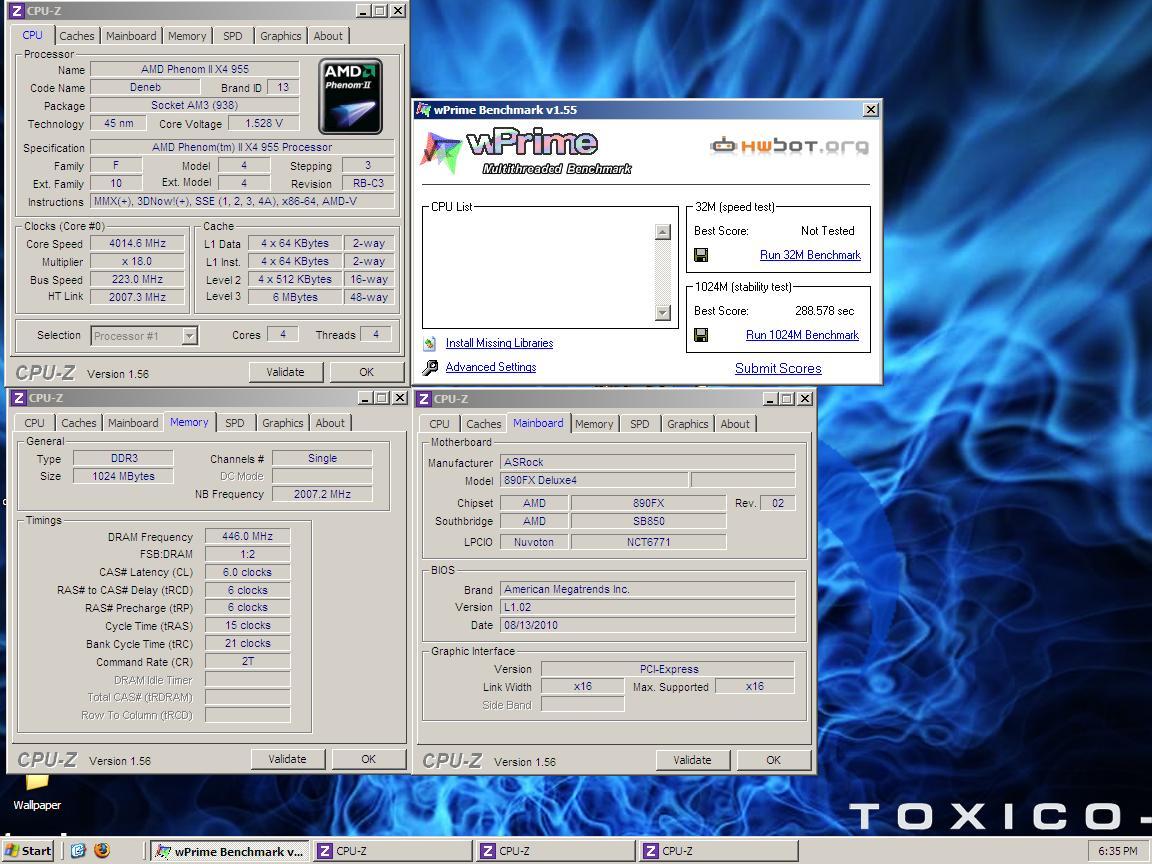This screenshot has width=1152, height=864.
Task: Open the Windows Start menu
Action: pos(28,851)
